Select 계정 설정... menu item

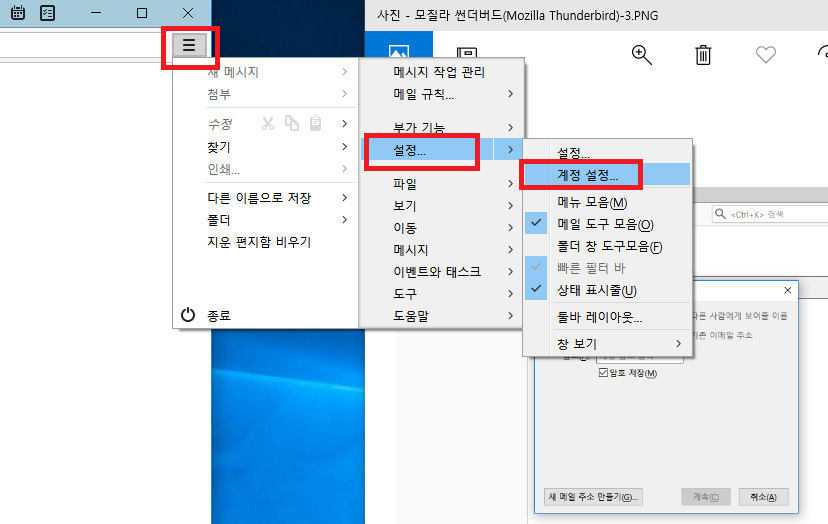607,175
